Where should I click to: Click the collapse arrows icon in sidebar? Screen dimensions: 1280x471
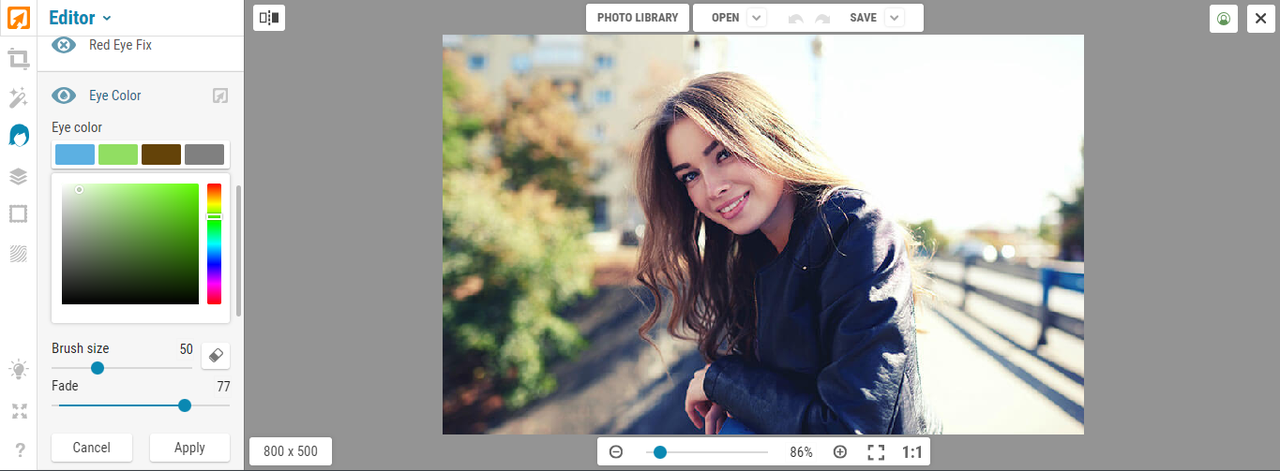[x=18, y=411]
